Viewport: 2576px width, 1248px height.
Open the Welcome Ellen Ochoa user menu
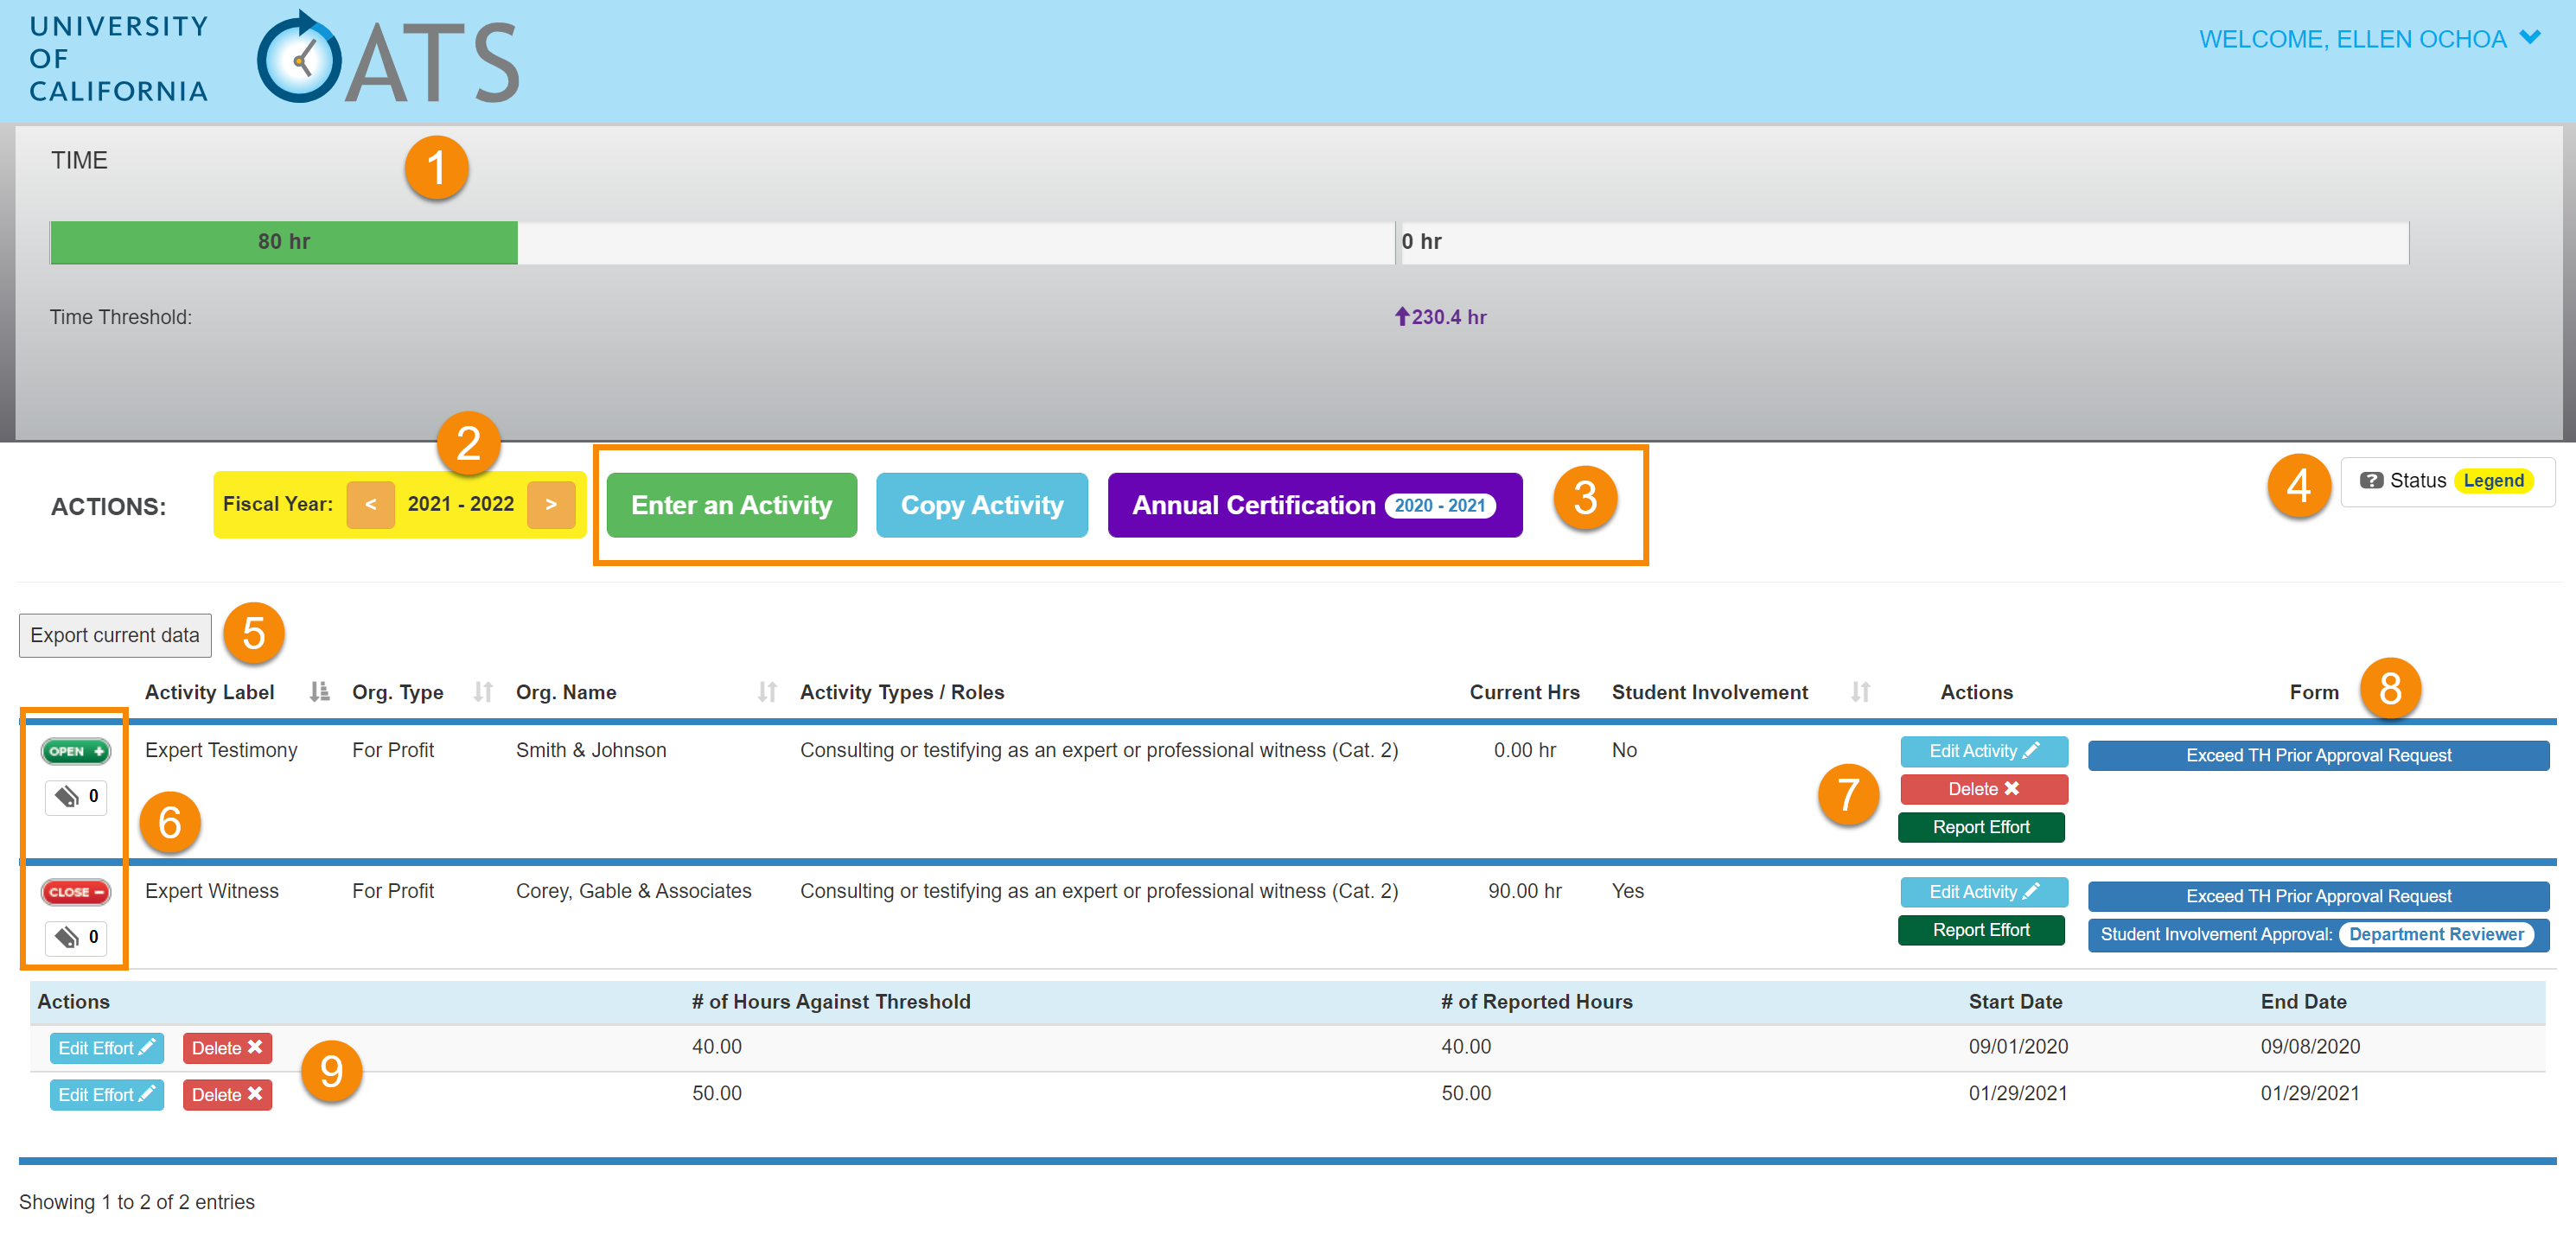click(2369, 39)
